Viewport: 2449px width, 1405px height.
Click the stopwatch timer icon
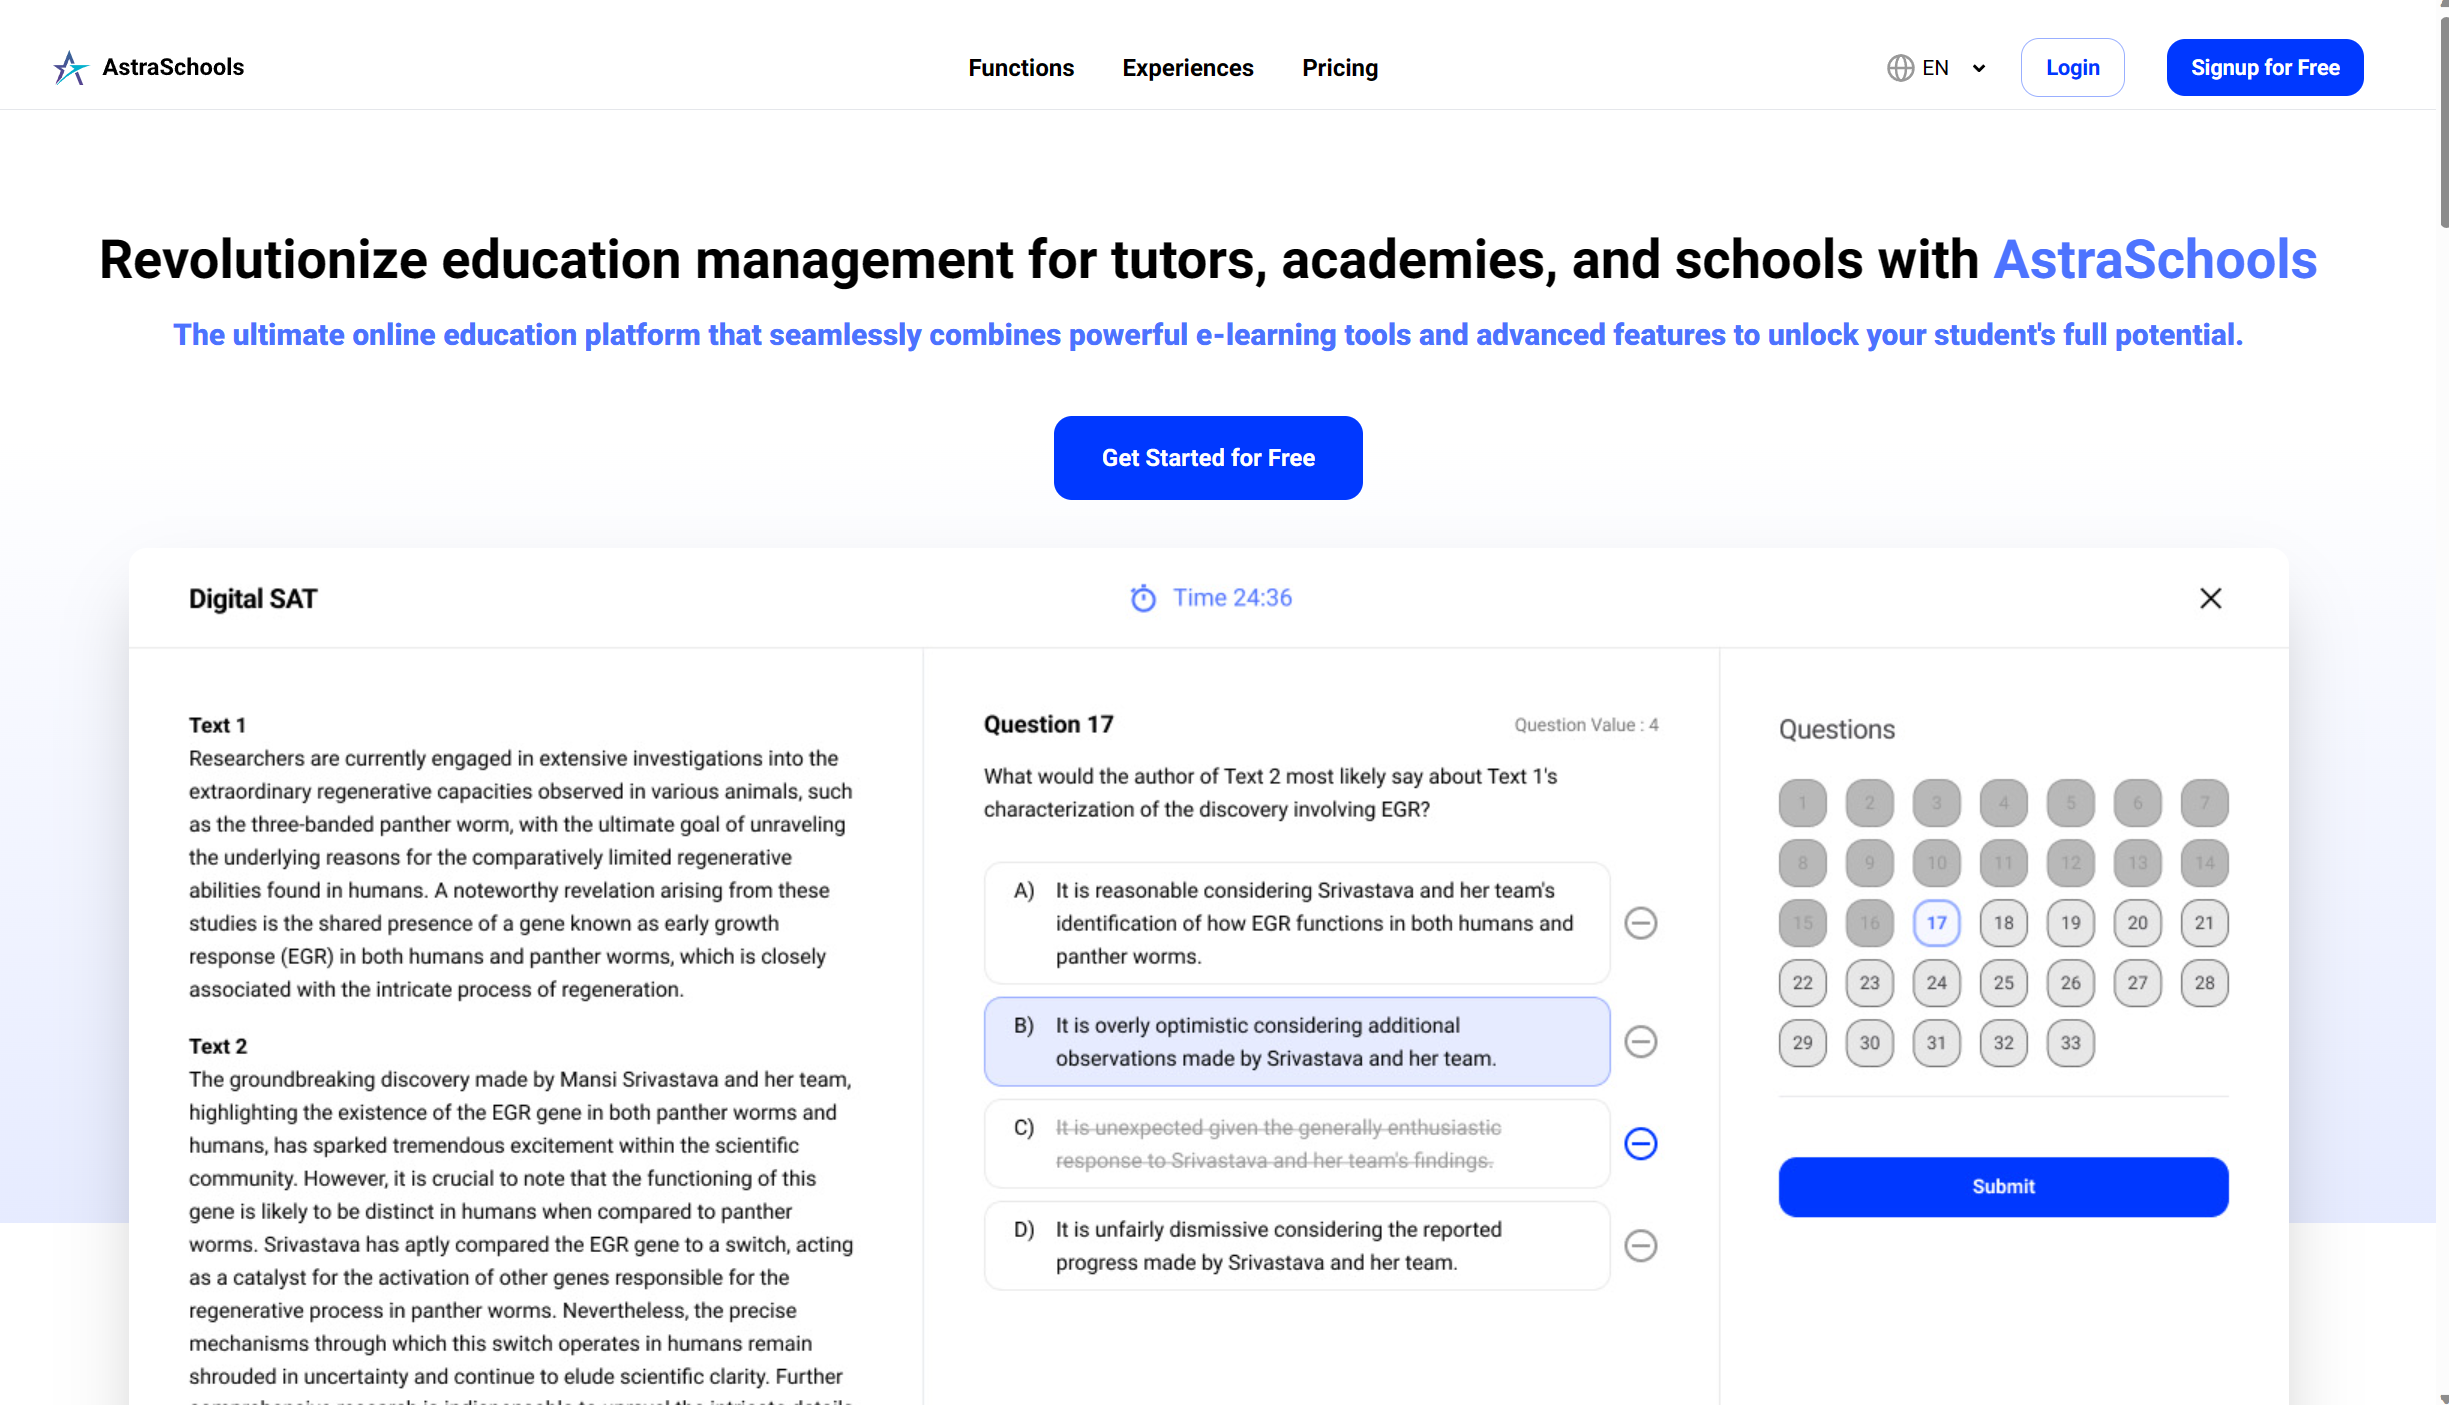(x=1142, y=598)
